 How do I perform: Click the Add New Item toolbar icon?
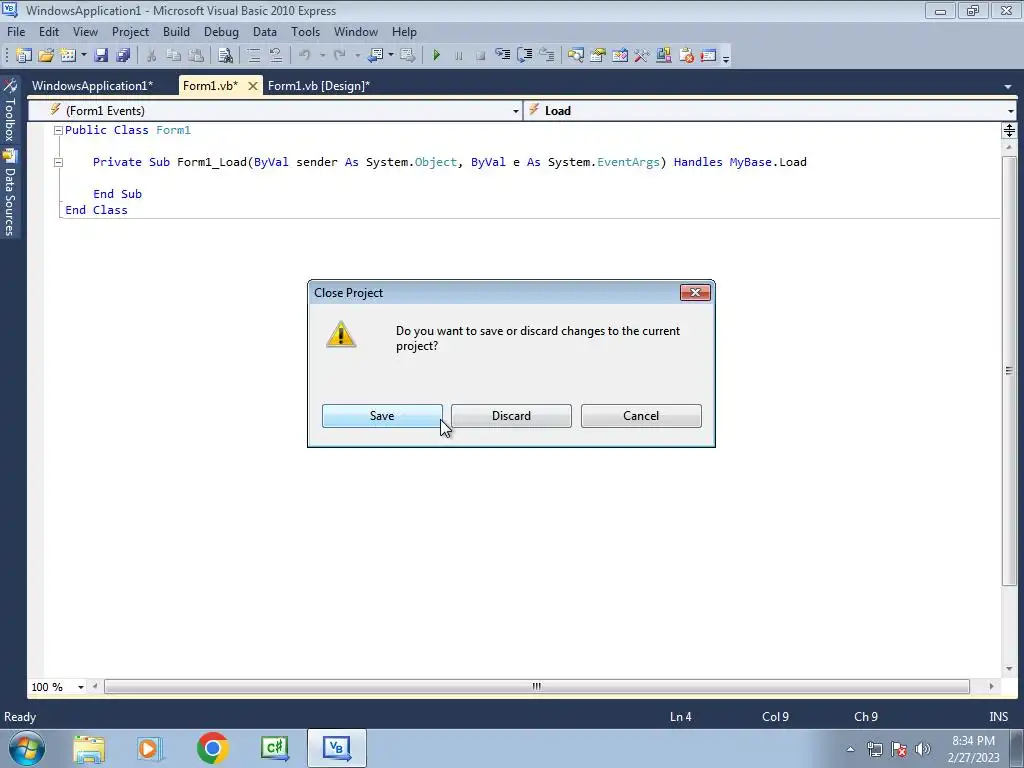68,56
